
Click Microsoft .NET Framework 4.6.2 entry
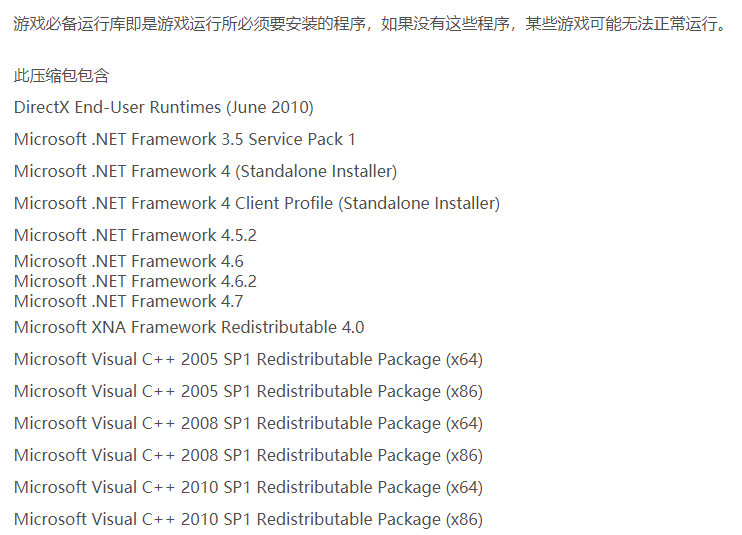tap(135, 281)
